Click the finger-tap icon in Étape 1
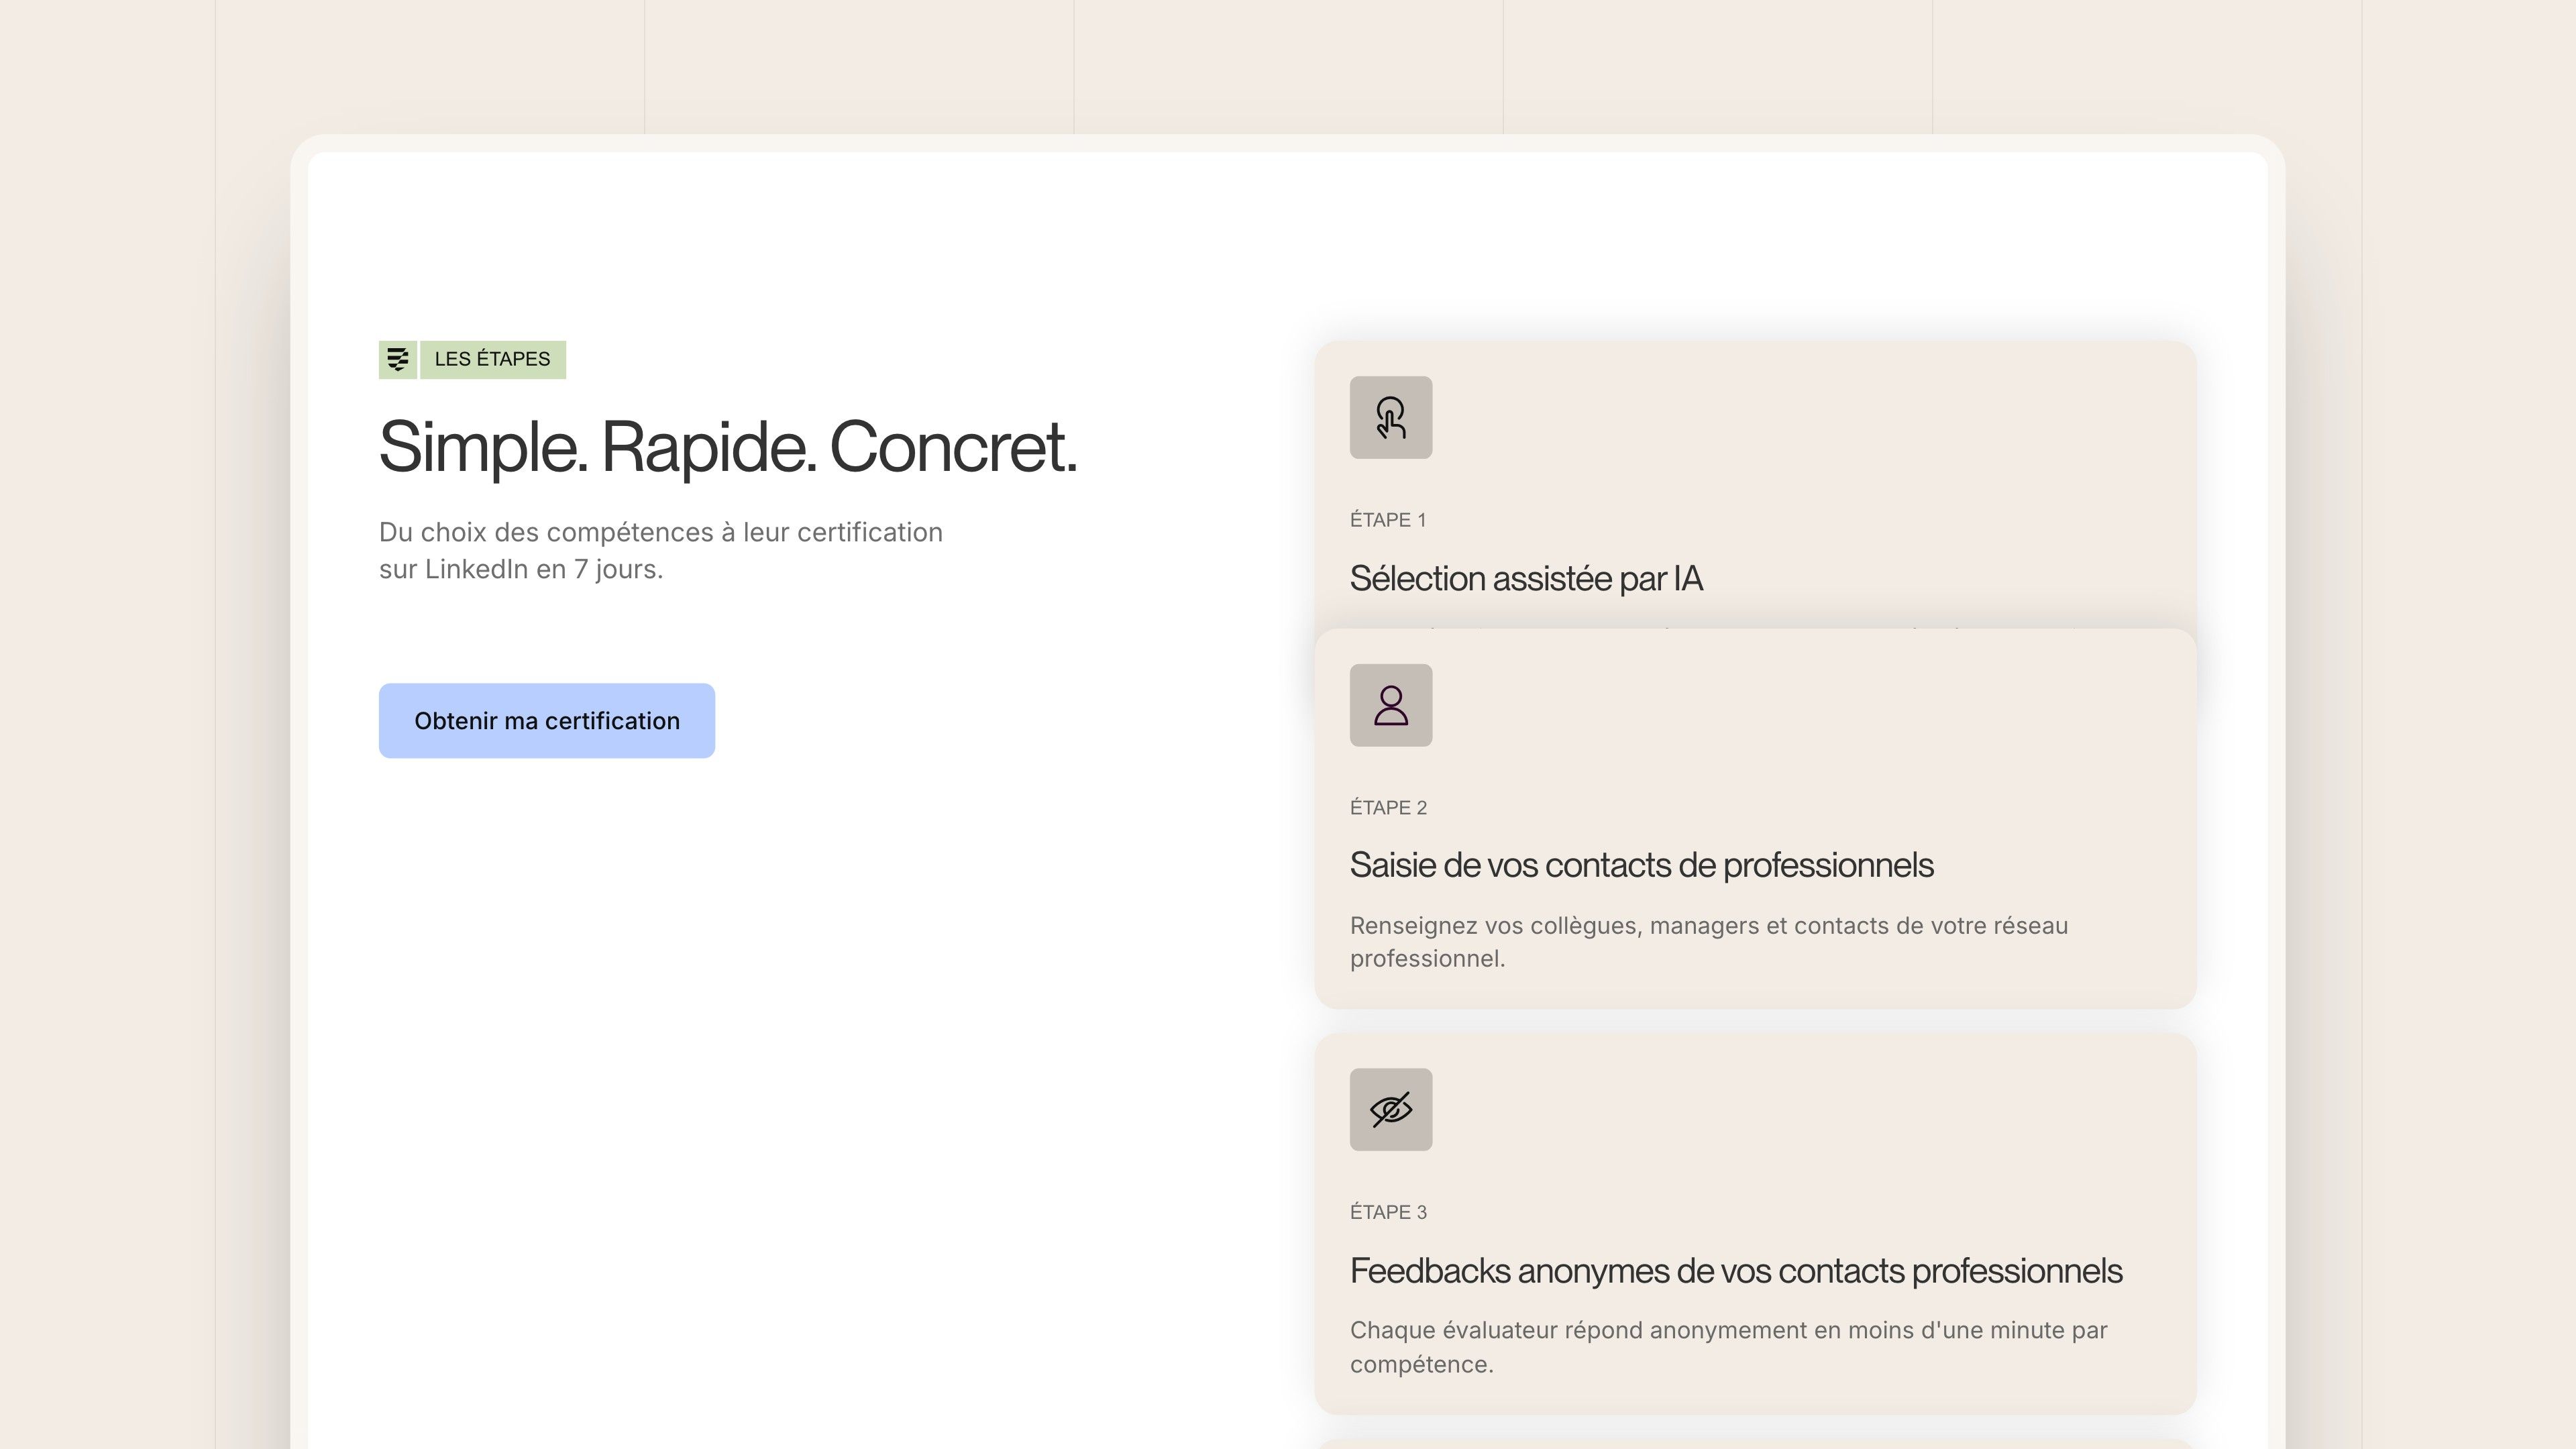The width and height of the screenshot is (2576, 1449). (1391, 417)
